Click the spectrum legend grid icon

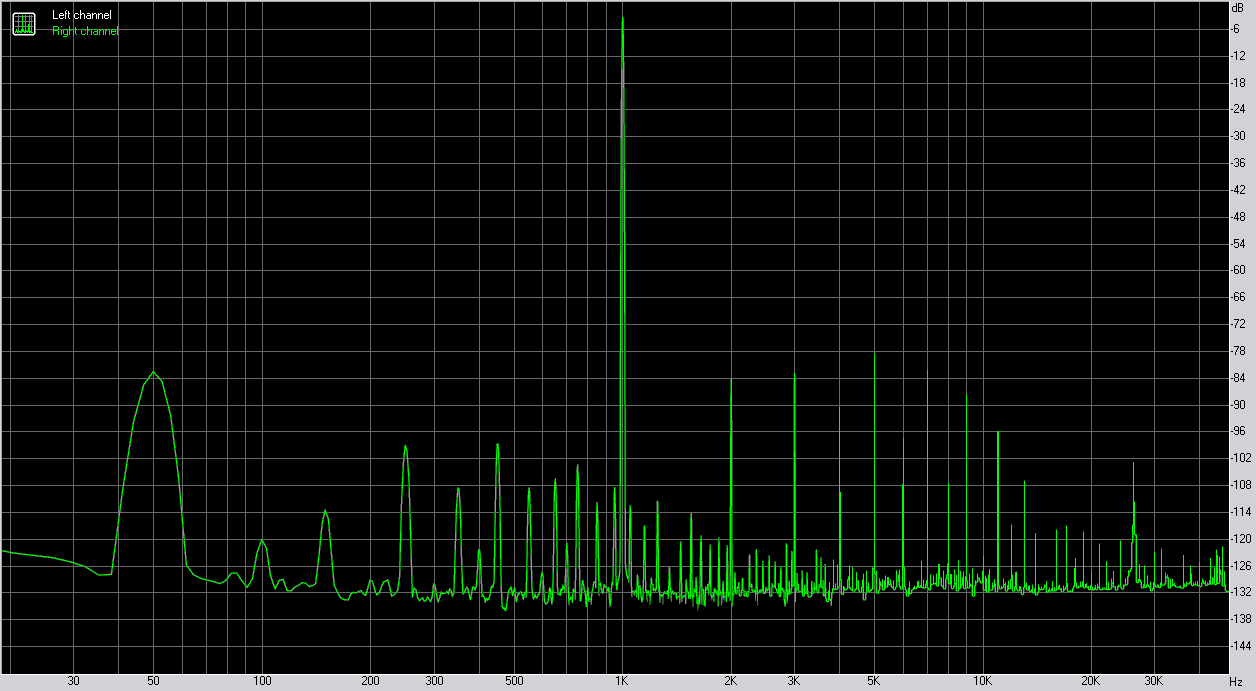pos(23,23)
